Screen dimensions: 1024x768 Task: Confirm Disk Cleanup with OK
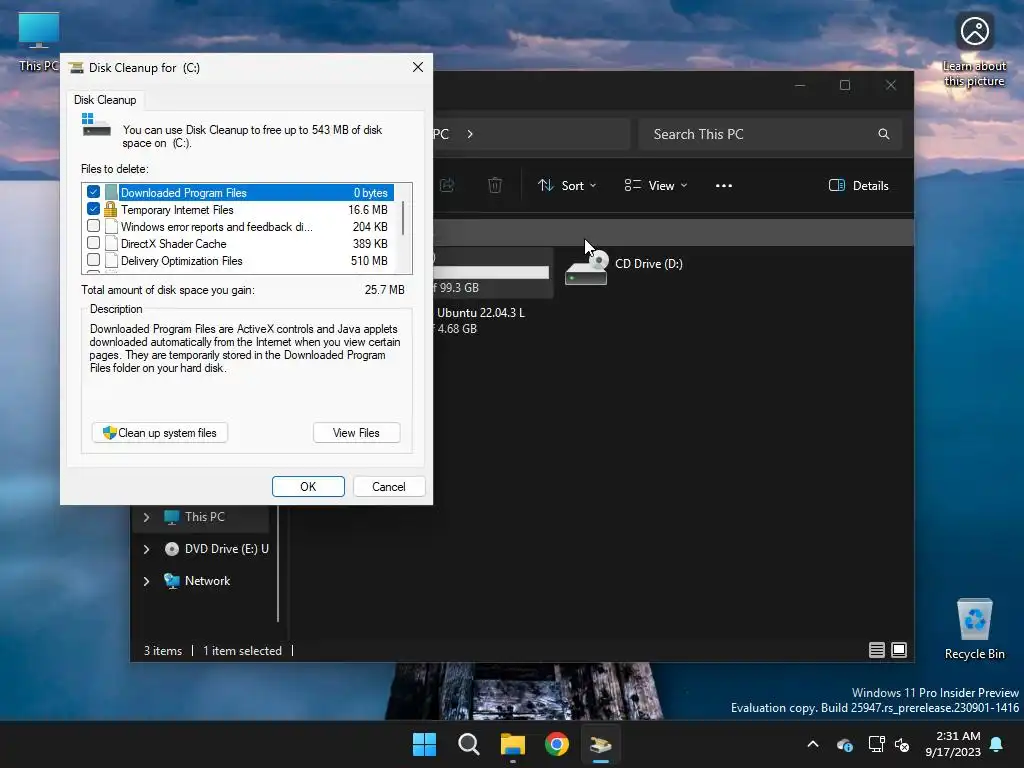pos(308,487)
